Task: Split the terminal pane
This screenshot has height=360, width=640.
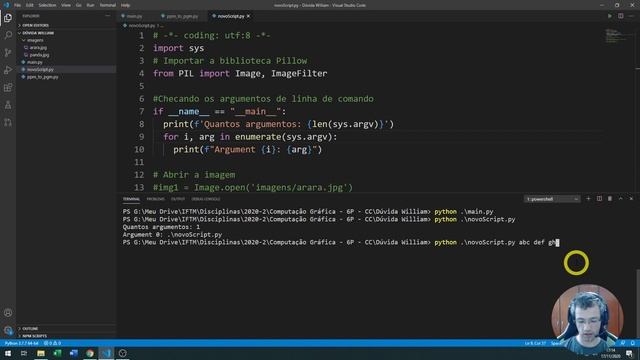Action: 599,199
